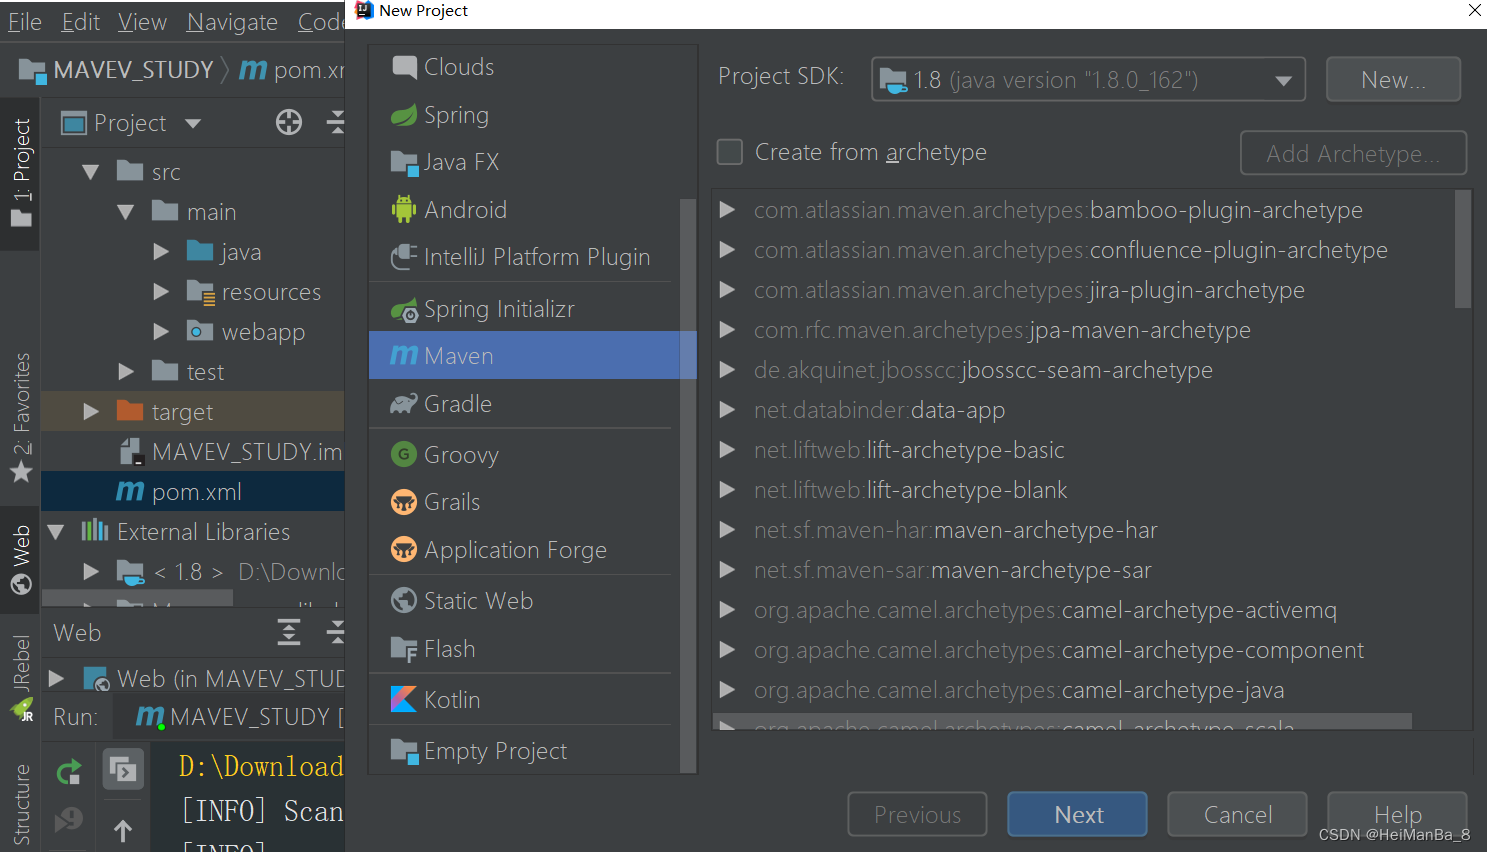Click the Next button
The width and height of the screenshot is (1487, 852).
(x=1077, y=814)
